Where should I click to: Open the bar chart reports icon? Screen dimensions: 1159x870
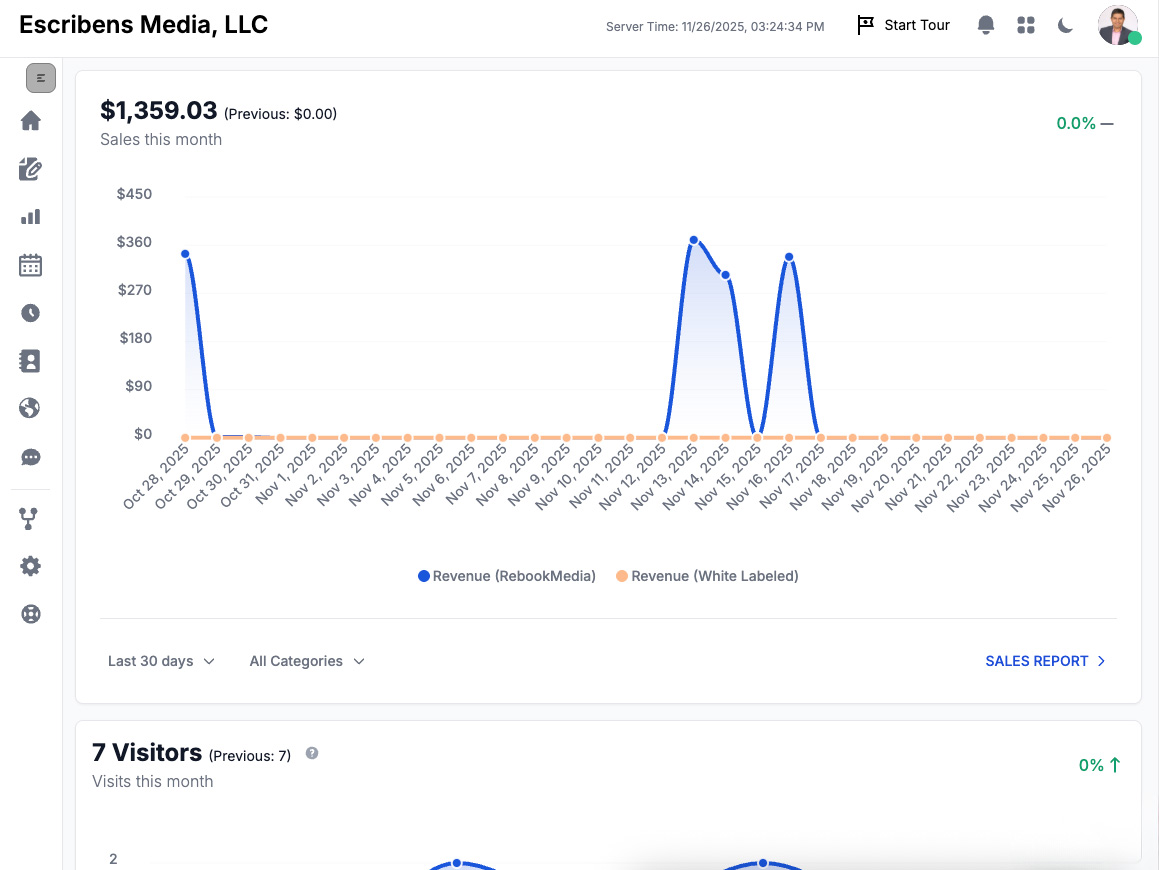(31, 217)
